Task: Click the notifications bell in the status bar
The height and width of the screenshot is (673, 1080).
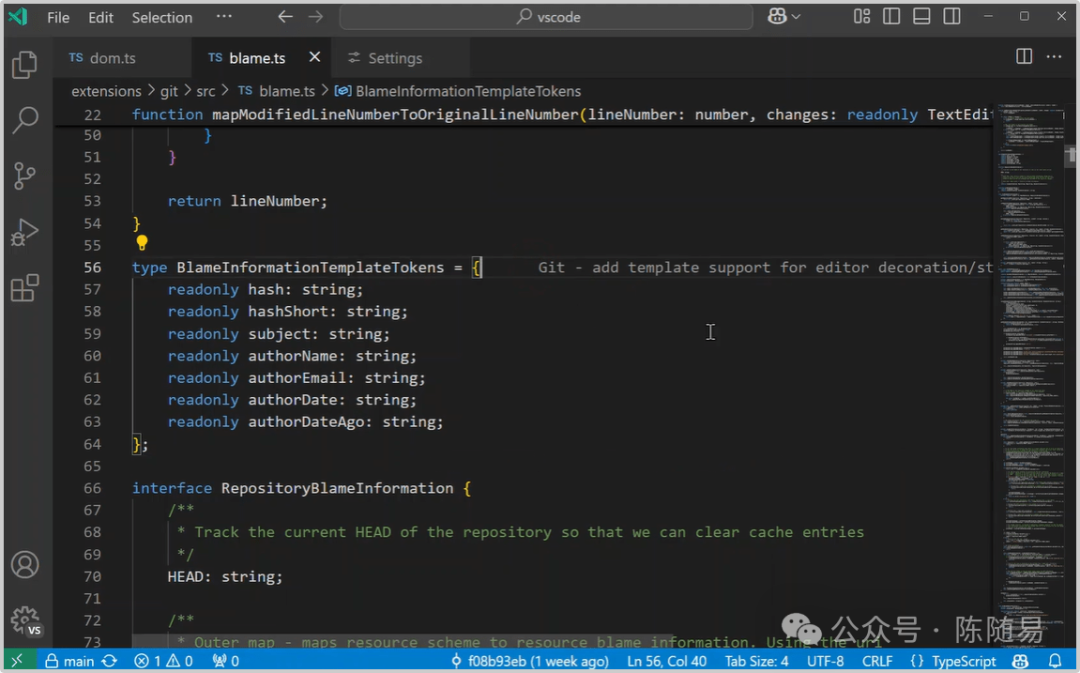Action: tap(1055, 660)
